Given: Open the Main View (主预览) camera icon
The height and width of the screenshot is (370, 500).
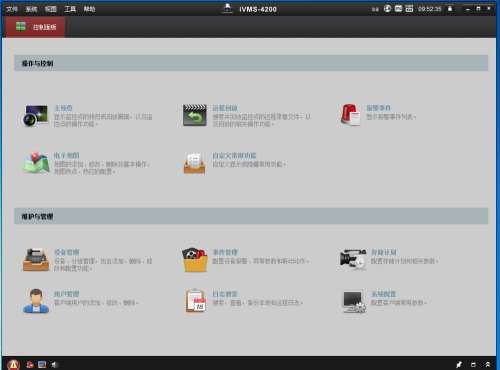Looking at the screenshot, I should pos(36,115).
